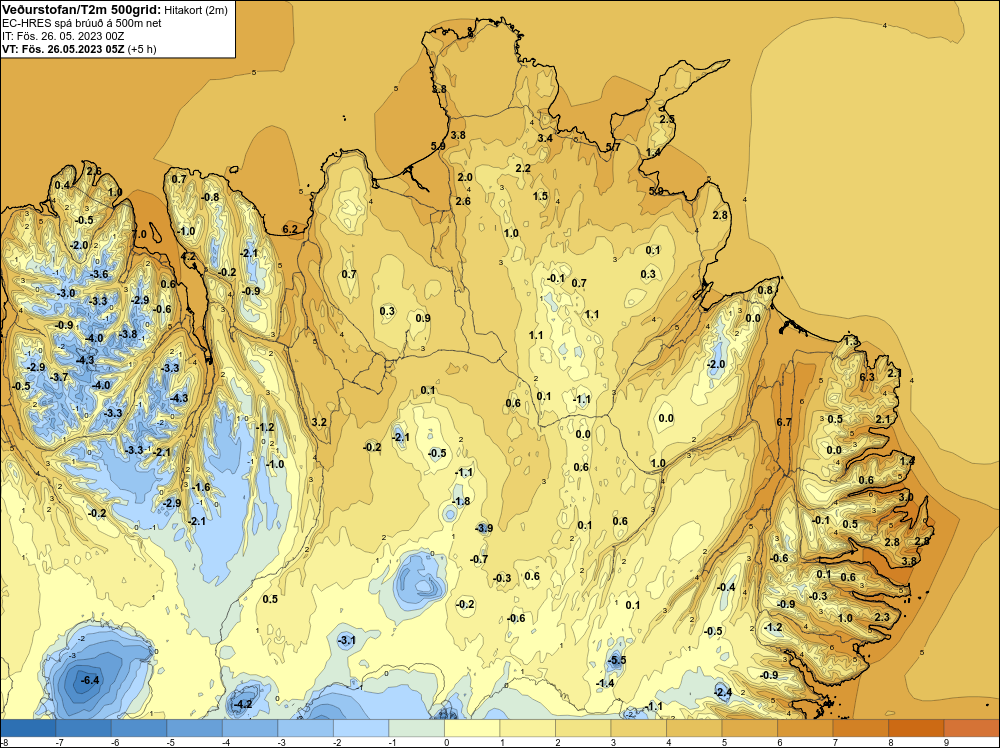This screenshot has height=748, width=1000.
Task: Click the -2.4 temperature label
Action: click(x=723, y=692)
